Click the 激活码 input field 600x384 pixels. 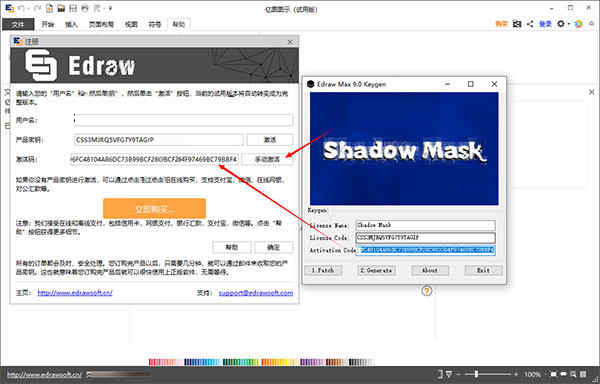(x=154, y=159)
